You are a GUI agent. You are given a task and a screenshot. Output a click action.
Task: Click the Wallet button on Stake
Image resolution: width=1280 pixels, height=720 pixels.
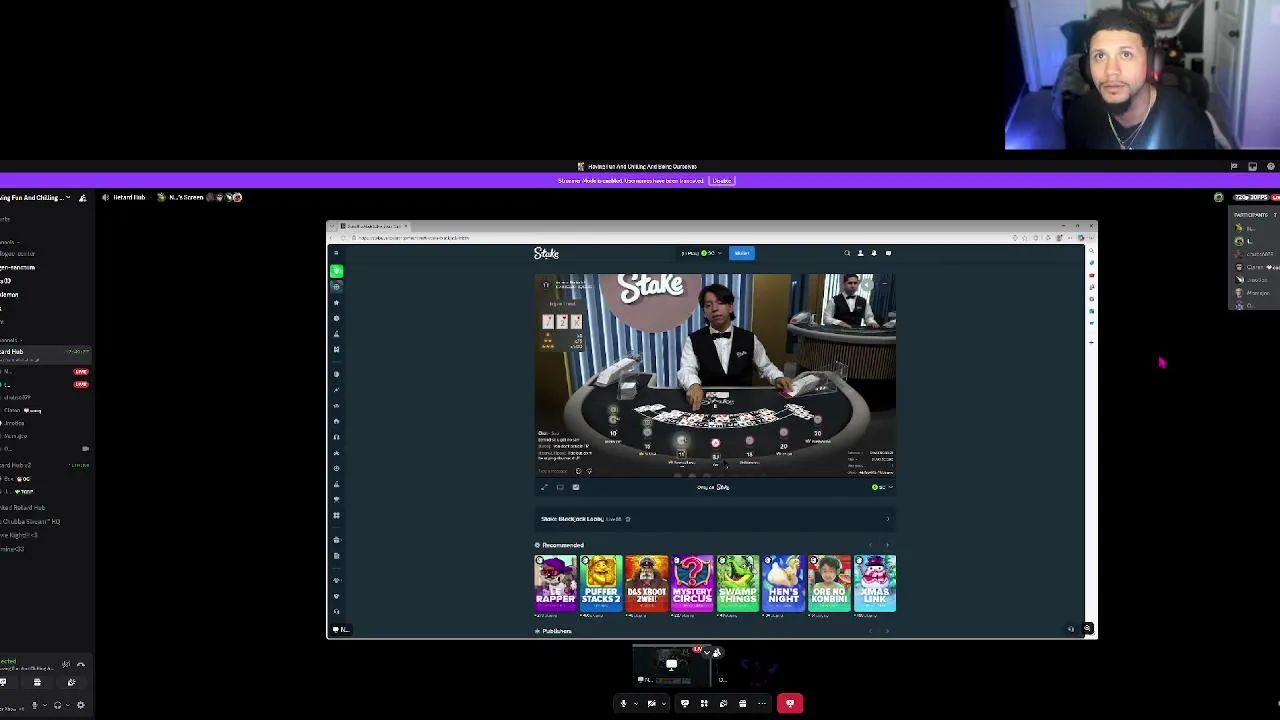742,253
